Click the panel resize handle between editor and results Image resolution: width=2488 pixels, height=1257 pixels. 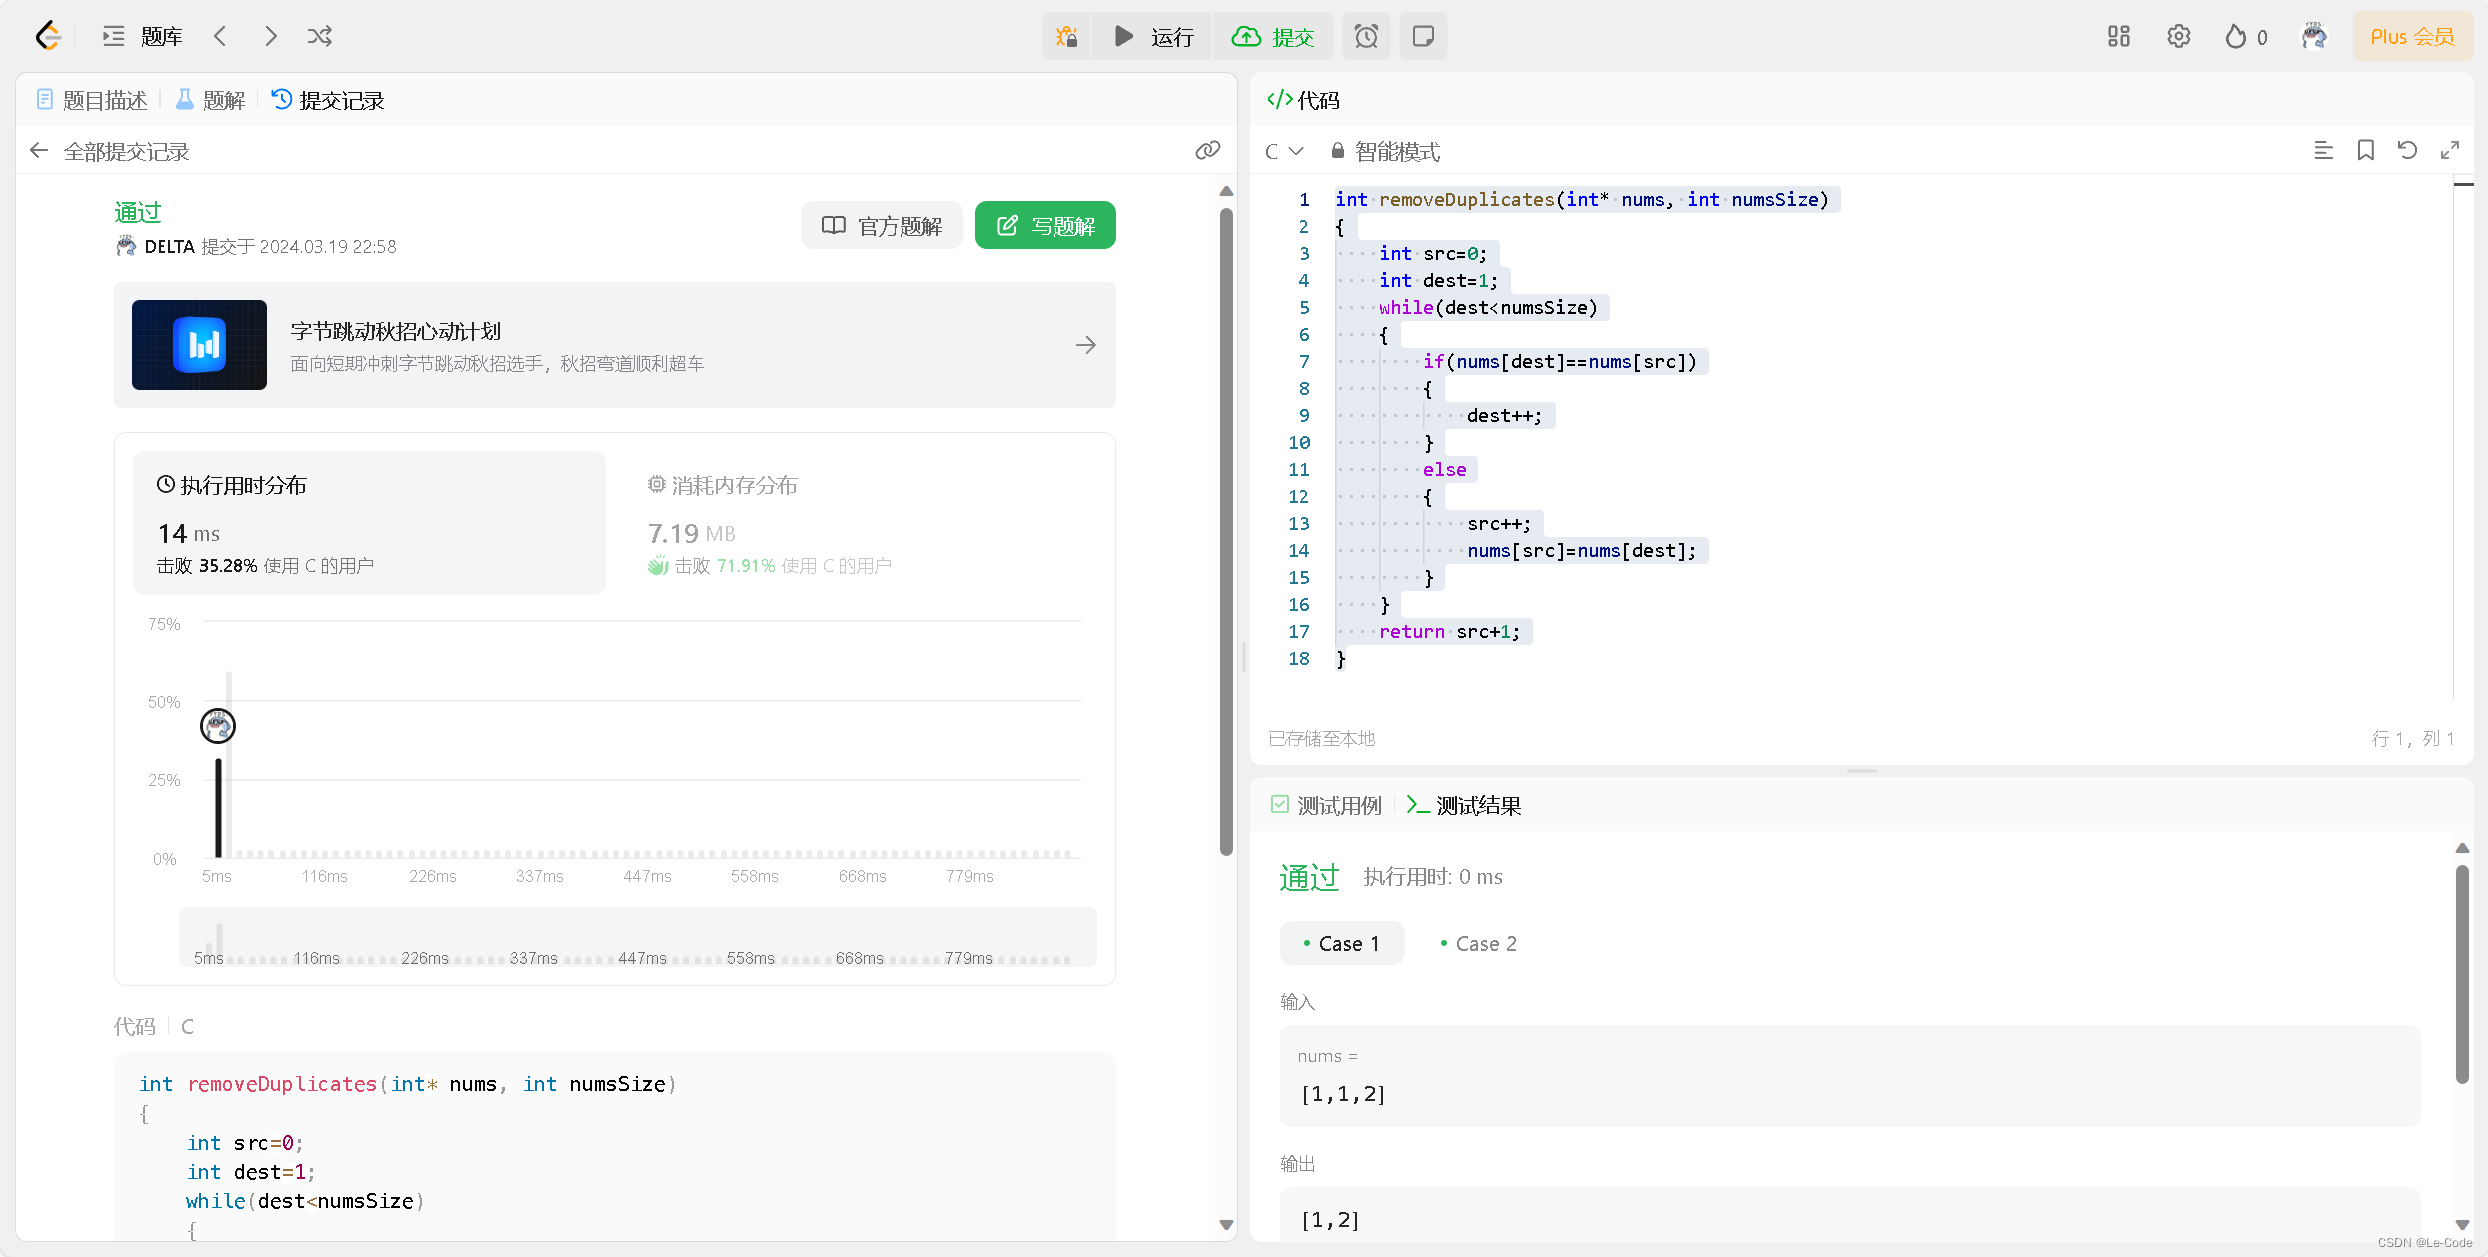tap(1861, 771)
